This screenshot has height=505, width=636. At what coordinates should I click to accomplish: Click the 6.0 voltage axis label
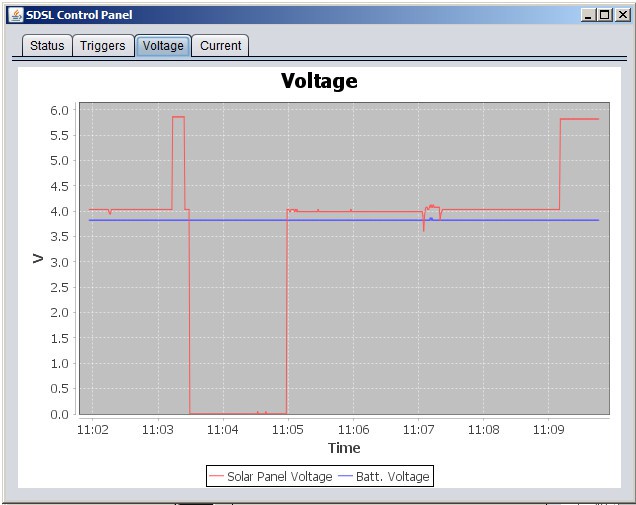[60, 110]
